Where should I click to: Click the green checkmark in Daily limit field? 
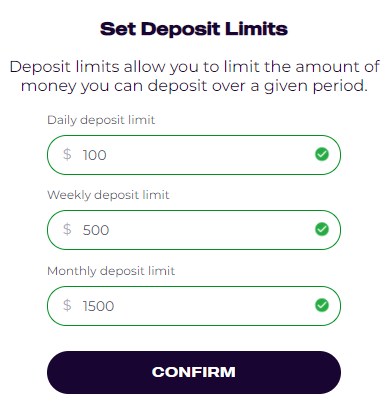click(322, 154)
